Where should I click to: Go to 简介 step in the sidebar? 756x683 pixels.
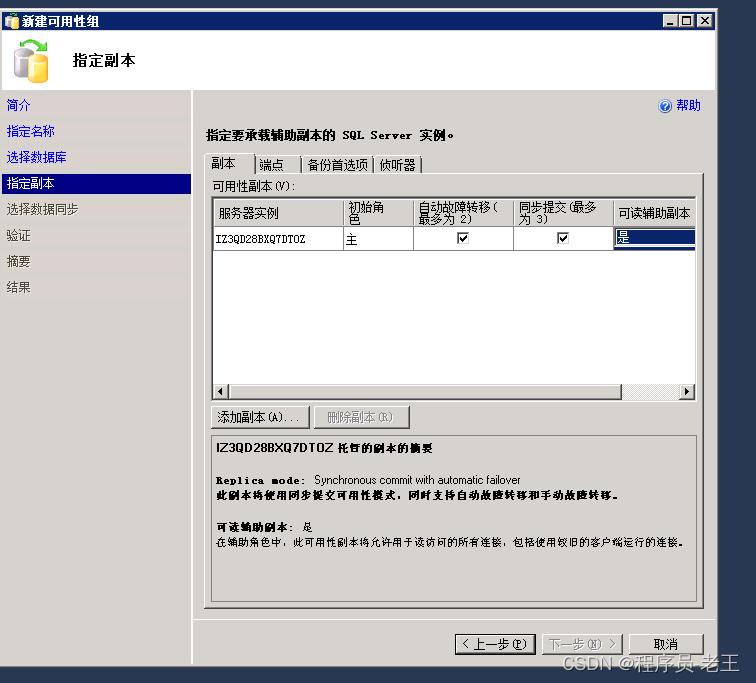(x=19, y=105)
